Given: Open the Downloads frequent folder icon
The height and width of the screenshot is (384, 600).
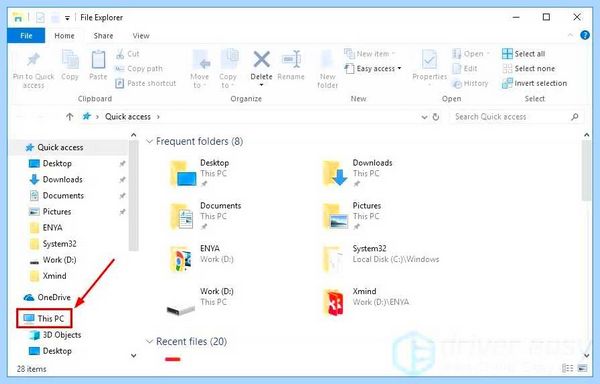Looking at the screenshot, I should (x=335, y=174).
